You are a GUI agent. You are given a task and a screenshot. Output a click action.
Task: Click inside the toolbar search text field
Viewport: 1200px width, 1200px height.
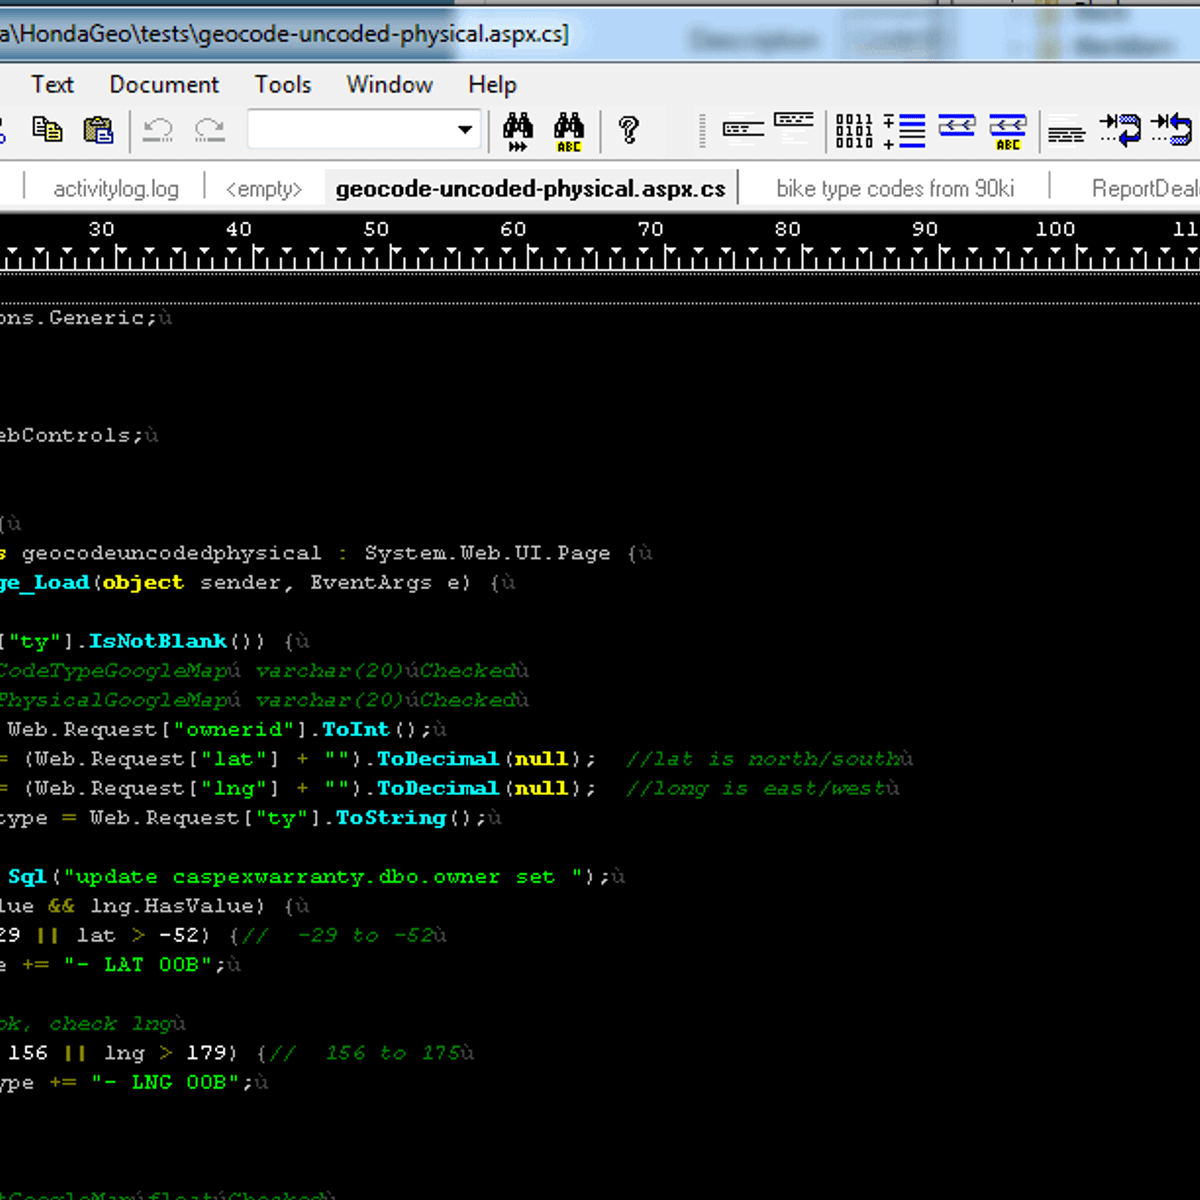[350, 130]
